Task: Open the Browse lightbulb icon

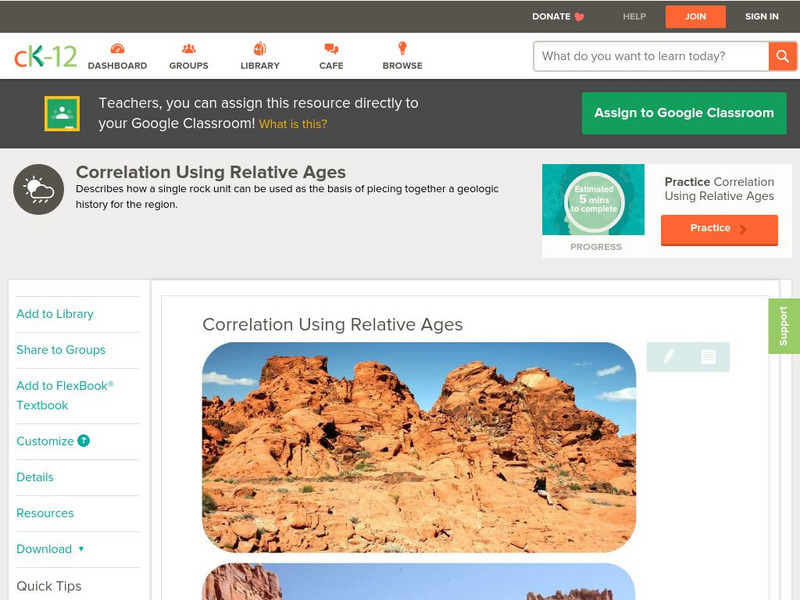Action: point(403,48)
